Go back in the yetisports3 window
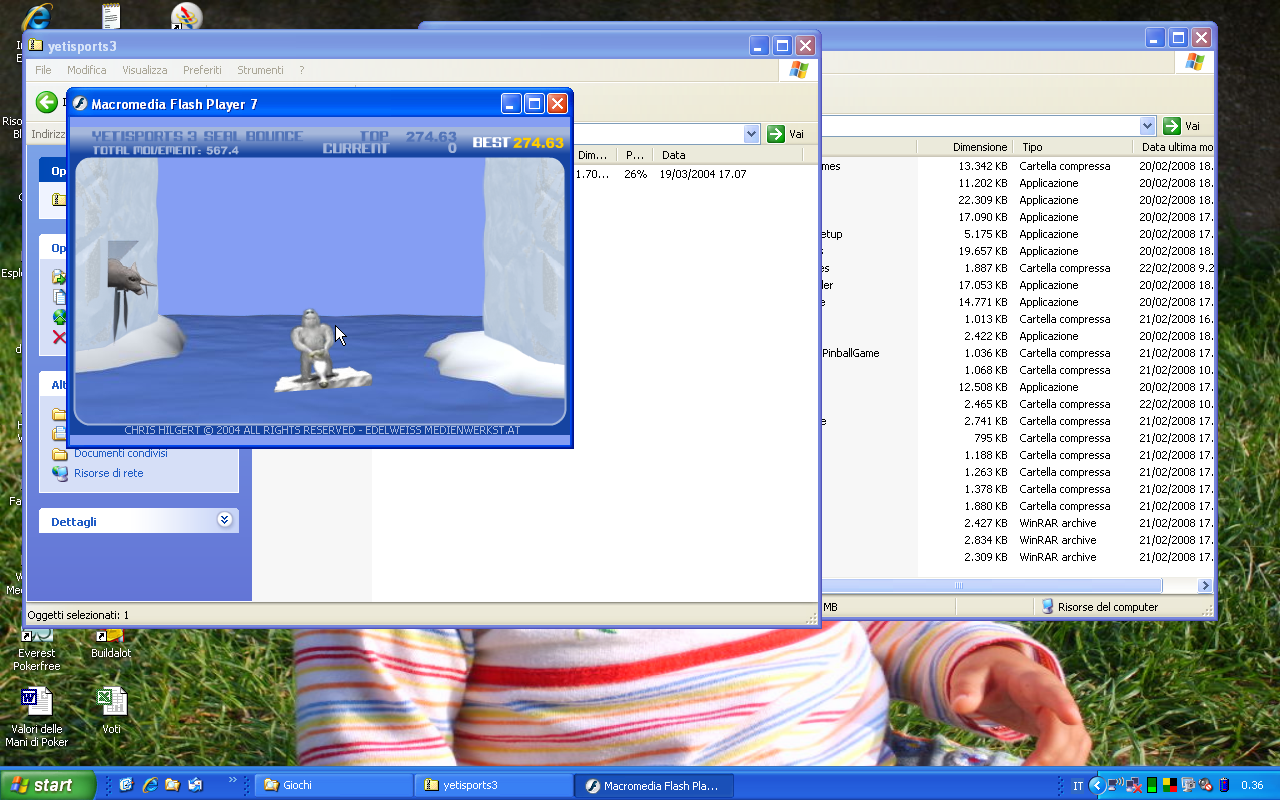 point(46,101)
